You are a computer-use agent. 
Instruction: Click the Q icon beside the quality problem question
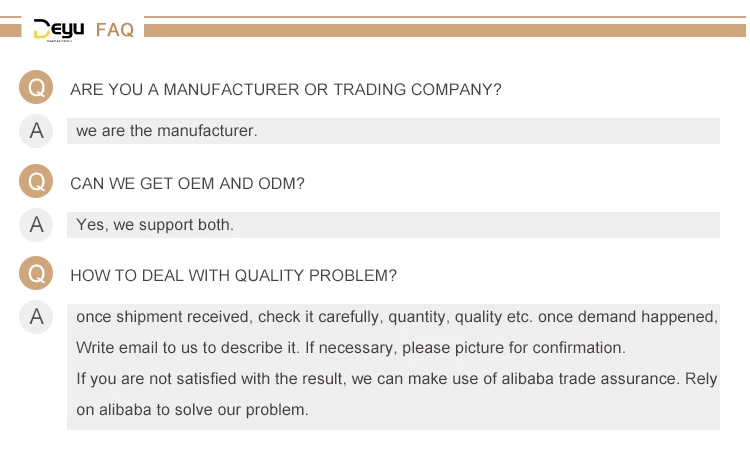(x=36, y=273)
